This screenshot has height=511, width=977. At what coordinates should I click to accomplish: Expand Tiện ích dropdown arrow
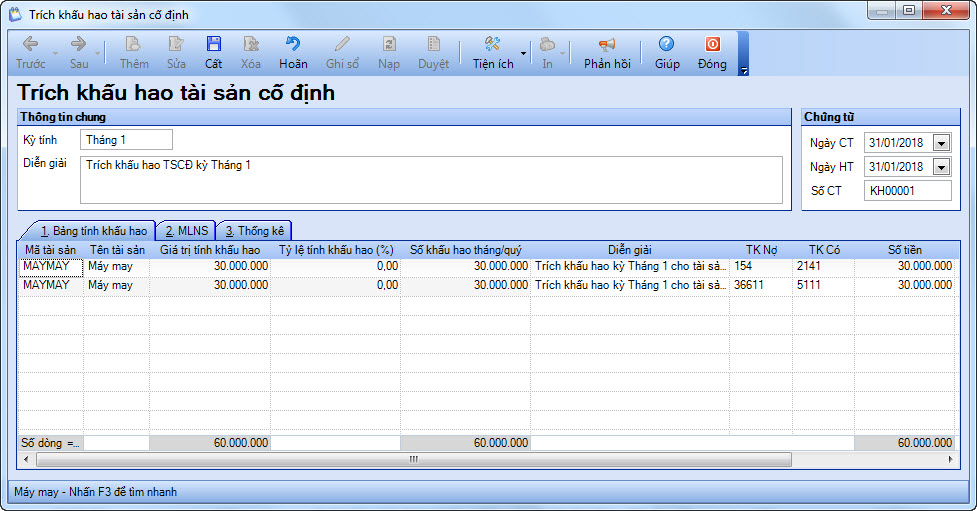(x=523, y=54)
